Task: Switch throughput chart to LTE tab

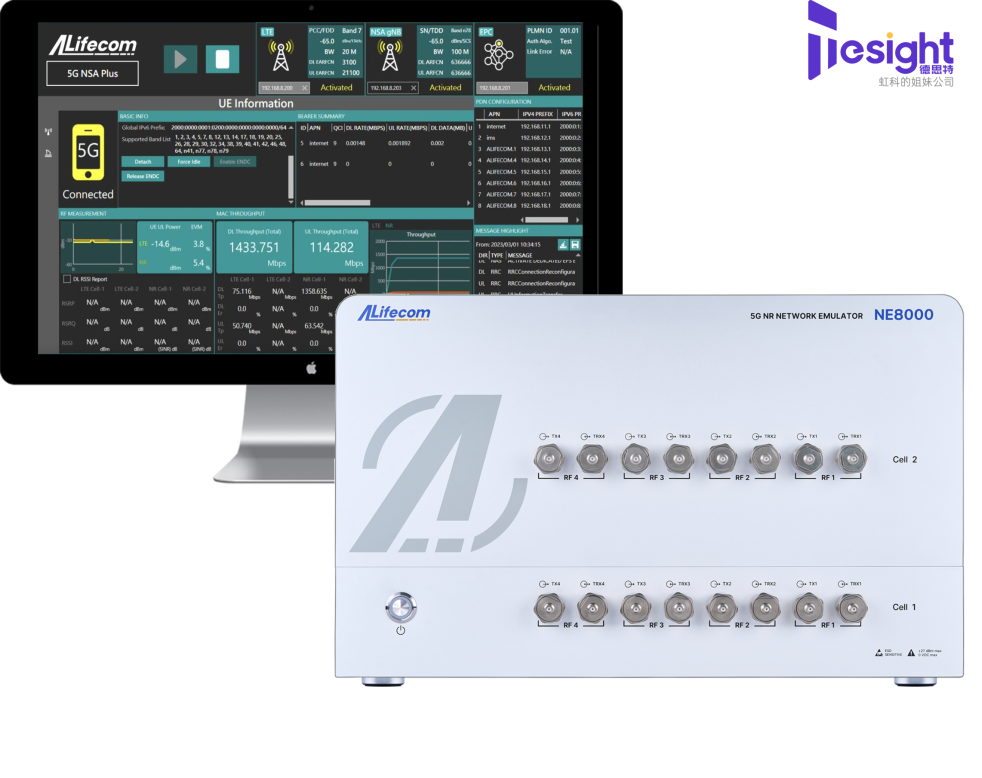Action: 376,226
